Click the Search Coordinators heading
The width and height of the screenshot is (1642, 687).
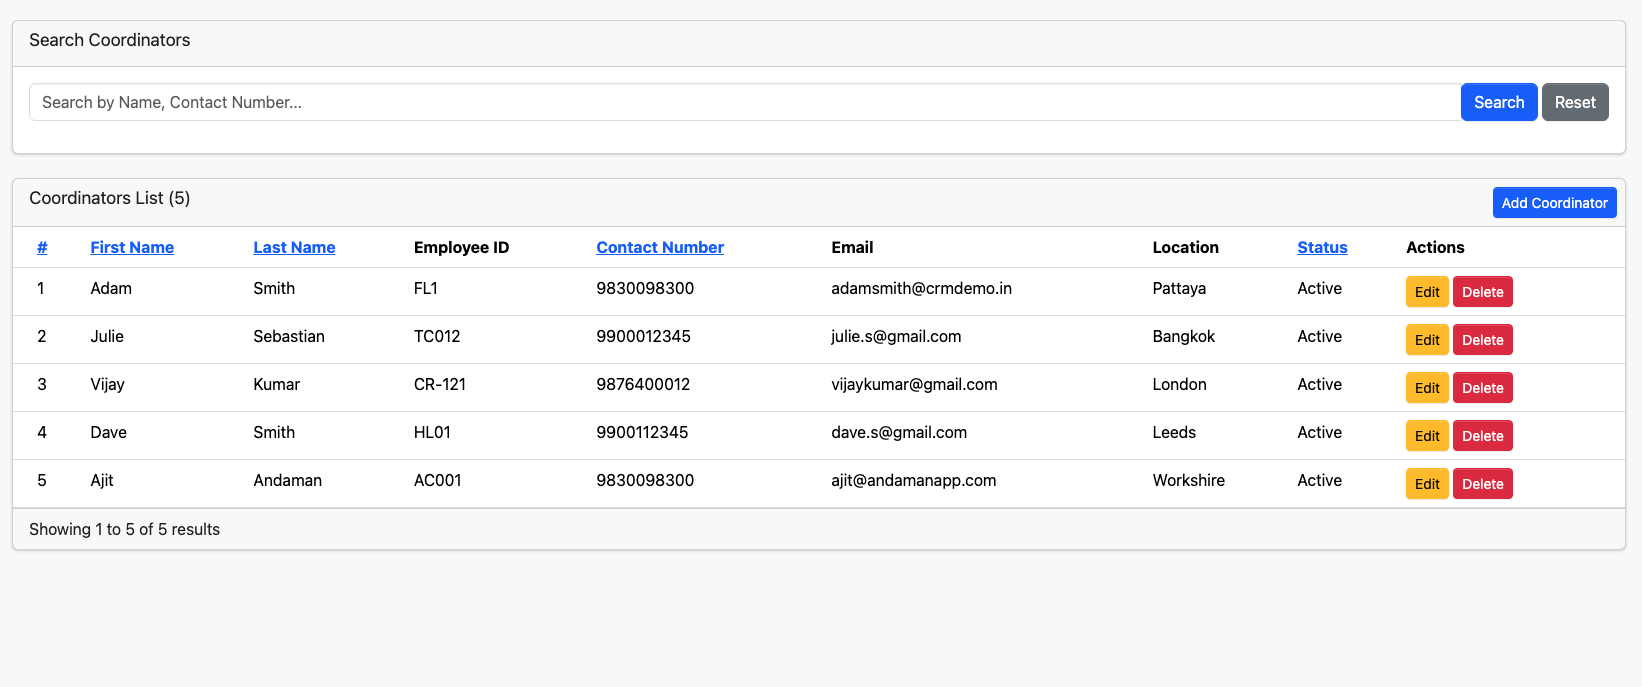pyautogui.click(x=110, y=40)
